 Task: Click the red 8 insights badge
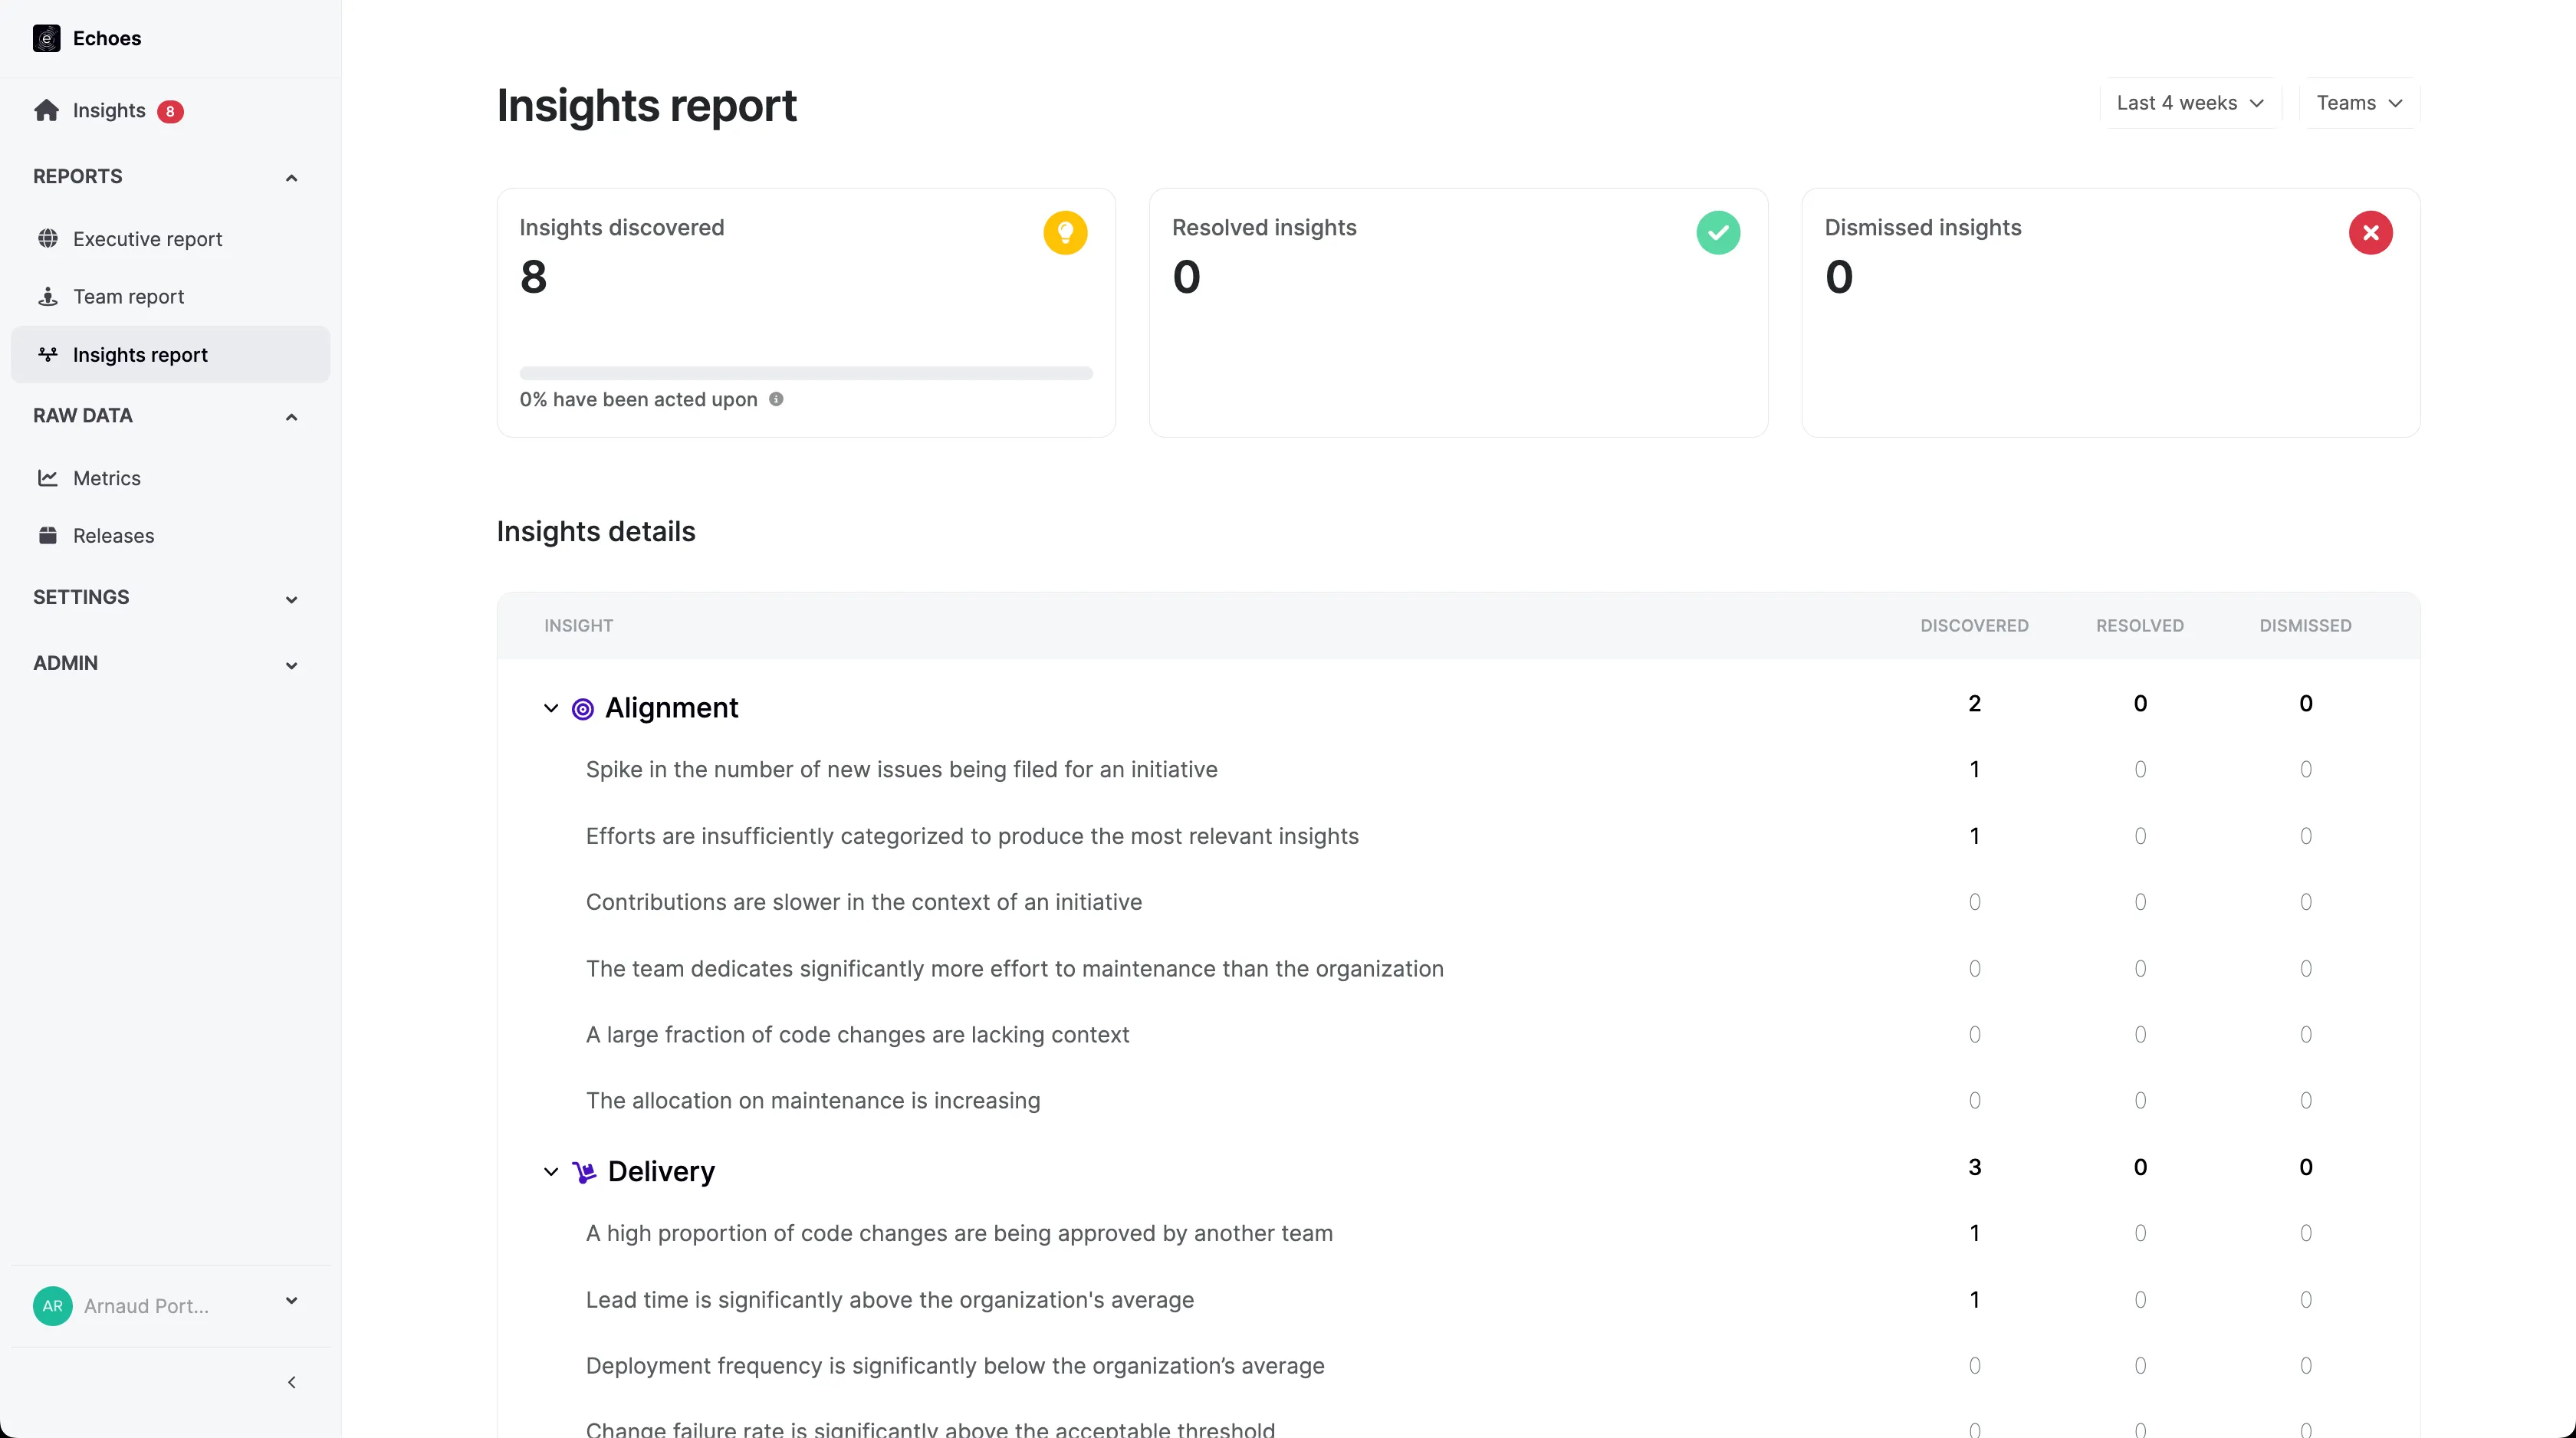pos(170,111)
